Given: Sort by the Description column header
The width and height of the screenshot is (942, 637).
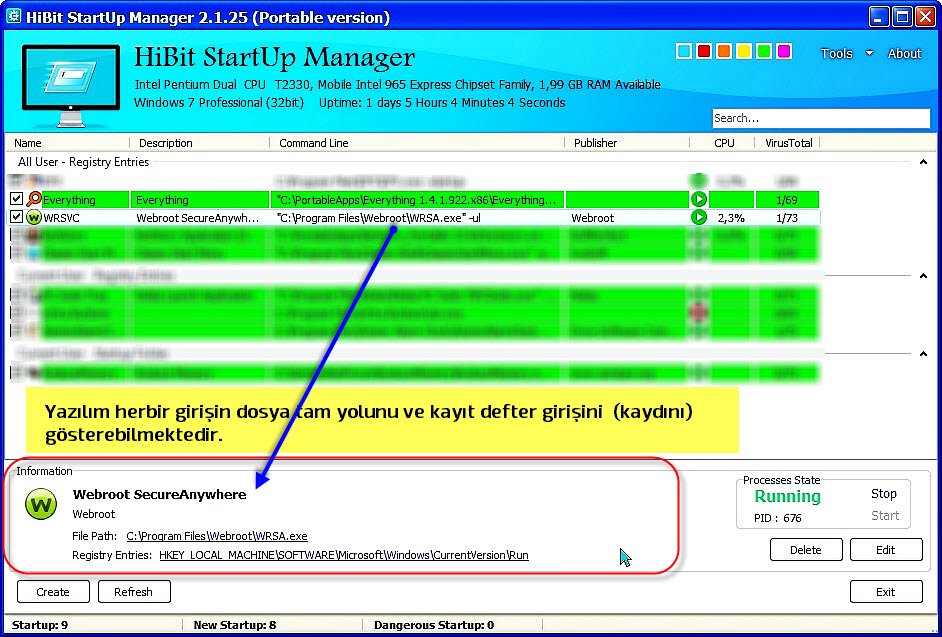Looking at the screenshot, I should pyautogui.click(x=166, y=143).
